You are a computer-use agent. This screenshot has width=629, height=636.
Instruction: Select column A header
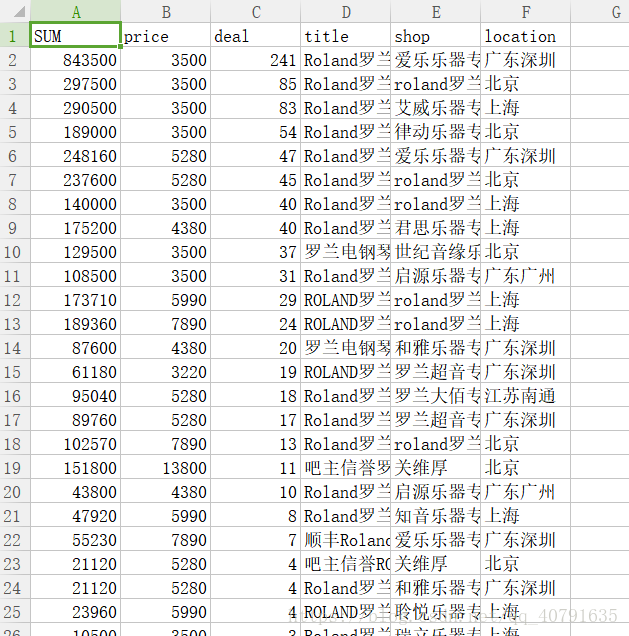coord(75,11)
